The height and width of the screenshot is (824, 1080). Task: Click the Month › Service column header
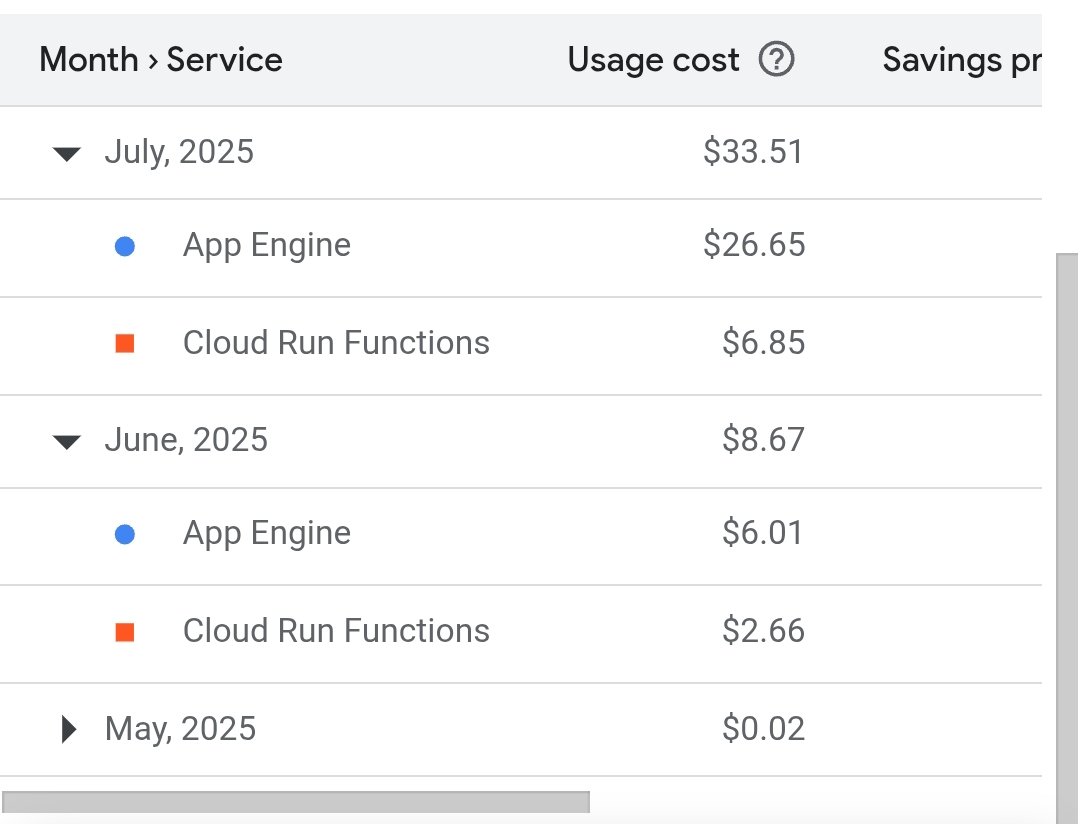160,59
